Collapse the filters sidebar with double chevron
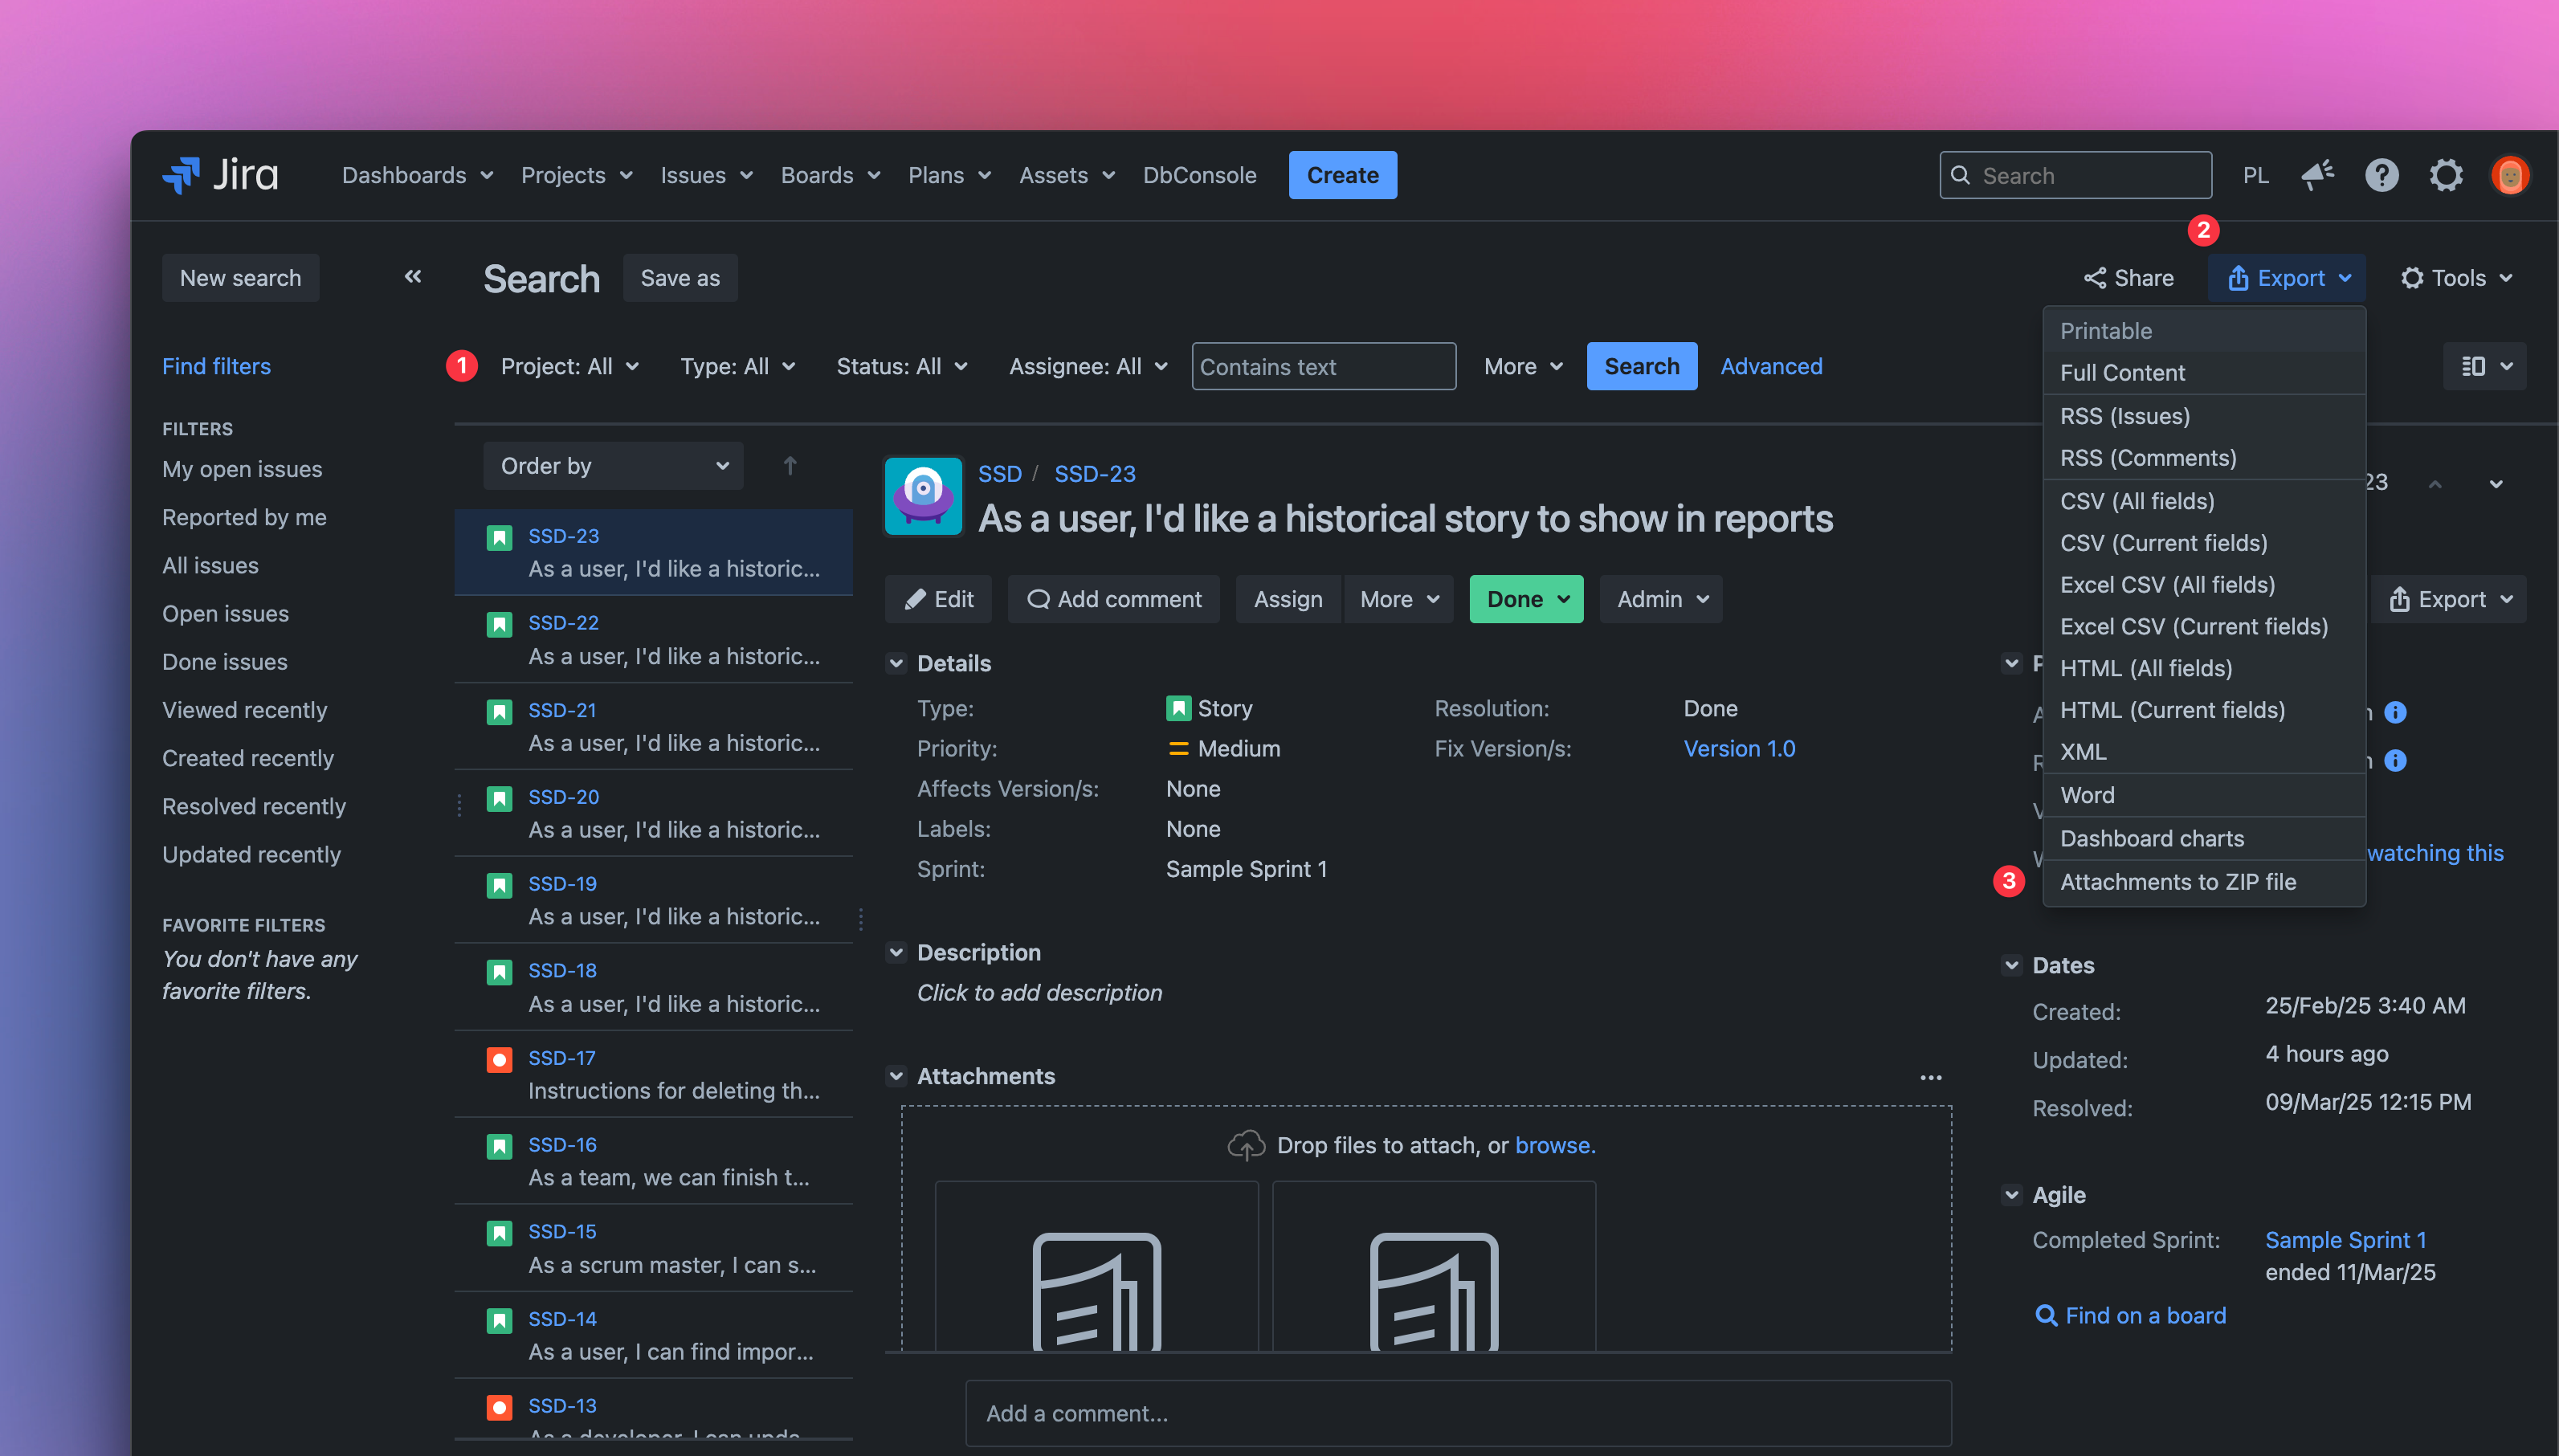 pyautogui.click(x=413, y=277)
